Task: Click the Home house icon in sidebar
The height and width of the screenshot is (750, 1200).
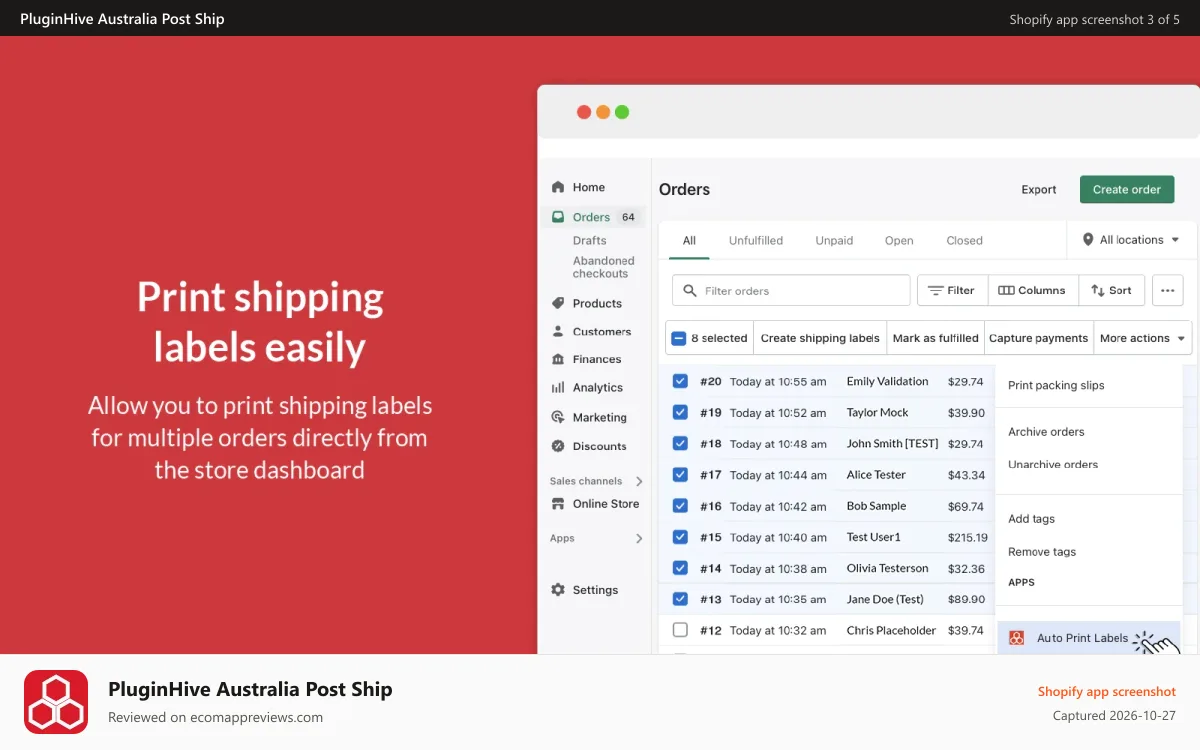Action: pyautogui.click(x=558, y=187)
